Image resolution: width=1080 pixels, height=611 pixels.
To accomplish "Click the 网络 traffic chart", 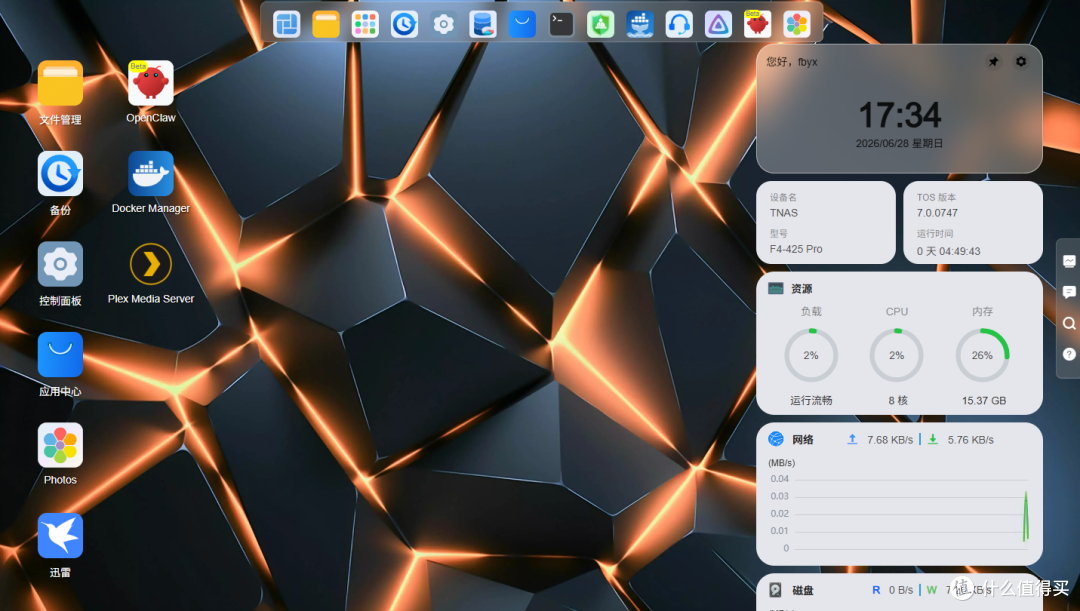I will 899,512.
